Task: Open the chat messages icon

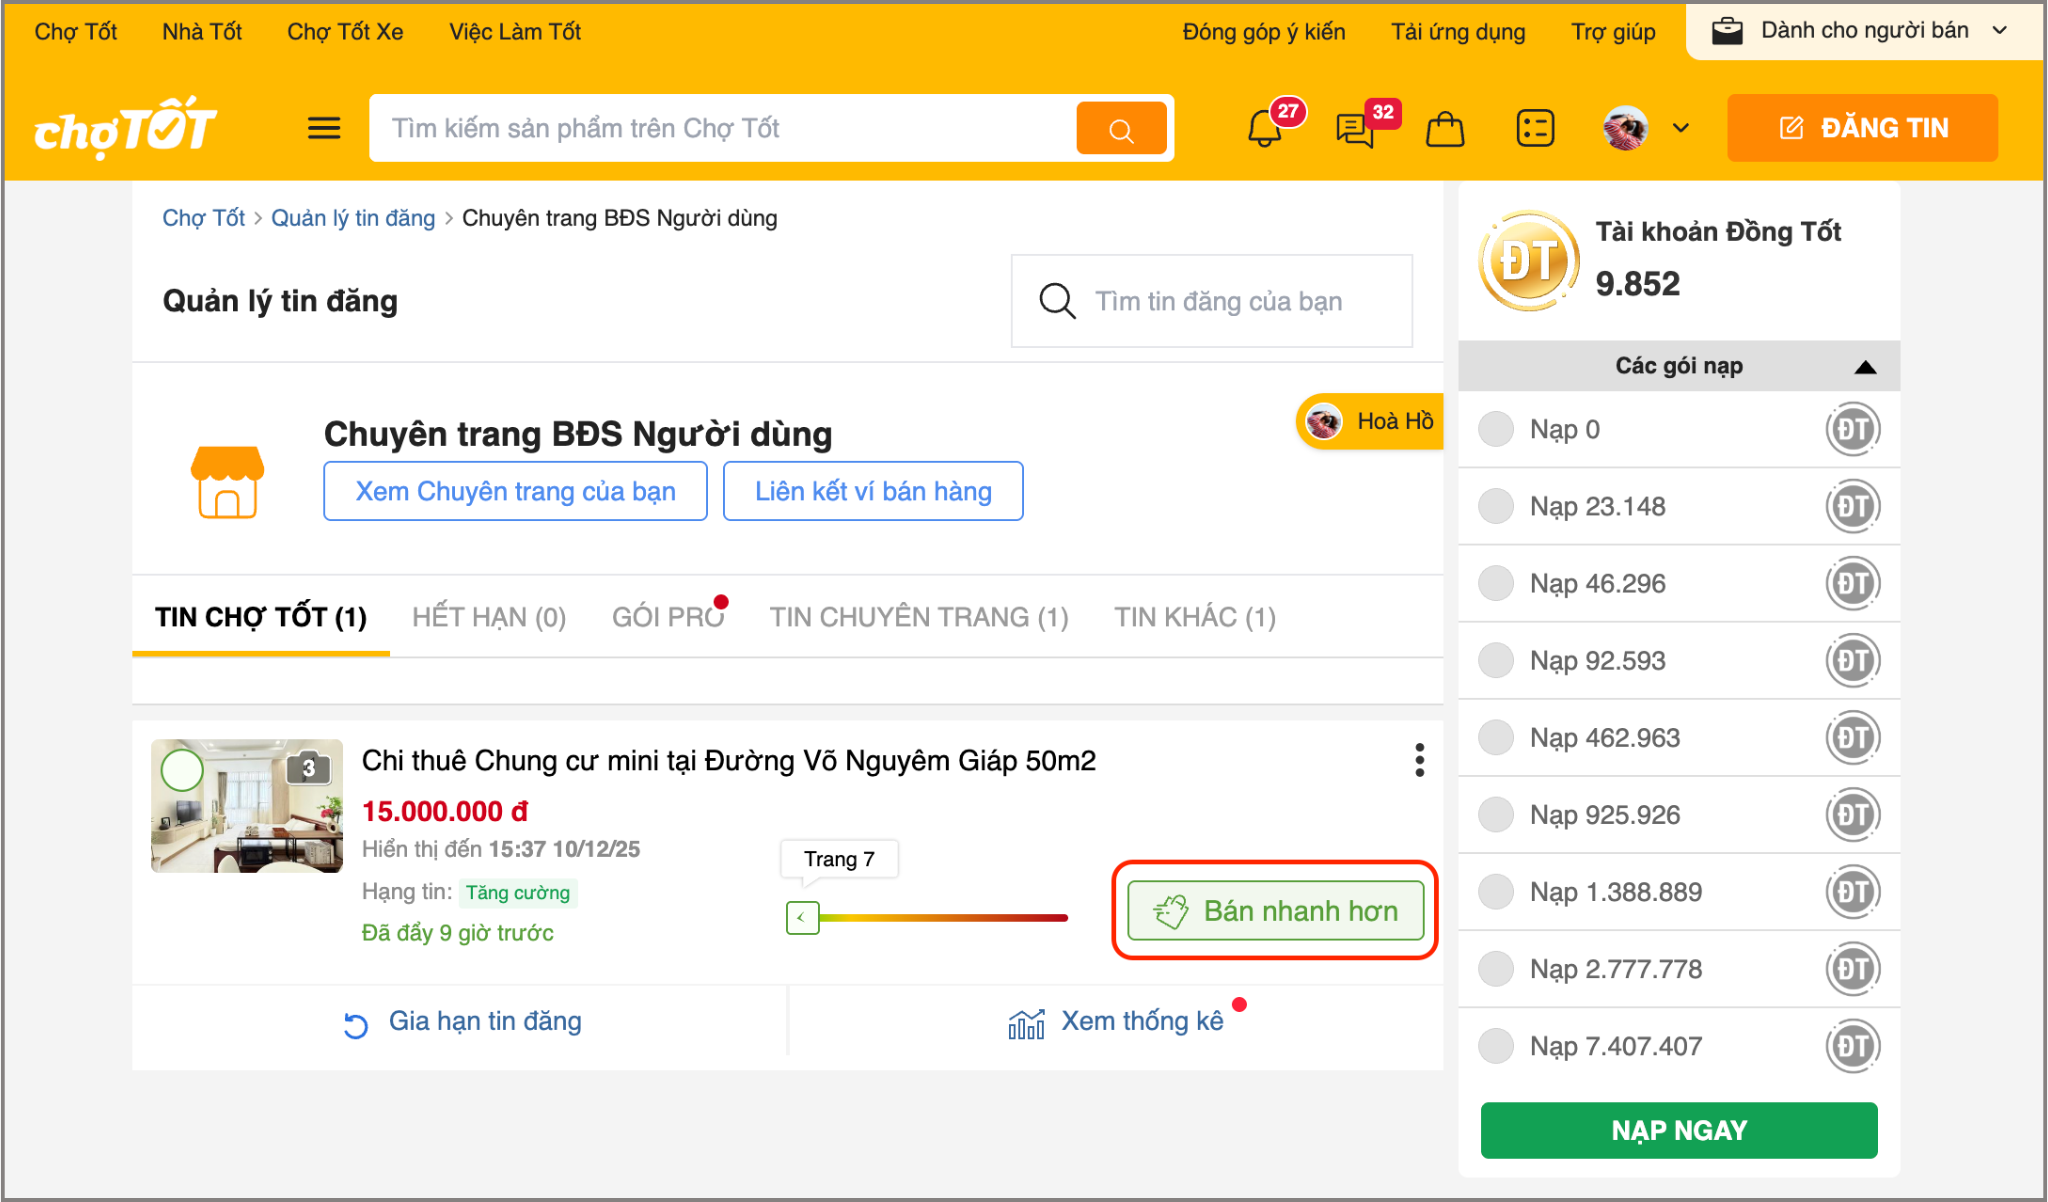Action: [1355, 129]
